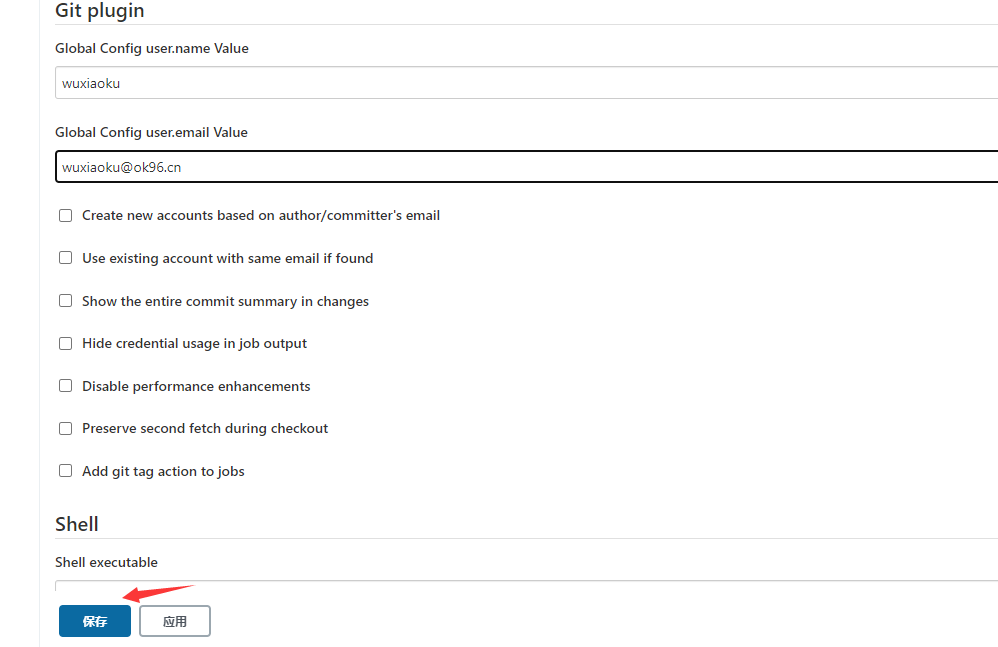The height and width of the screenshot is (647, 998).
Task: Click the 'Add git tag action to jobs' label text
Action: 163,471
